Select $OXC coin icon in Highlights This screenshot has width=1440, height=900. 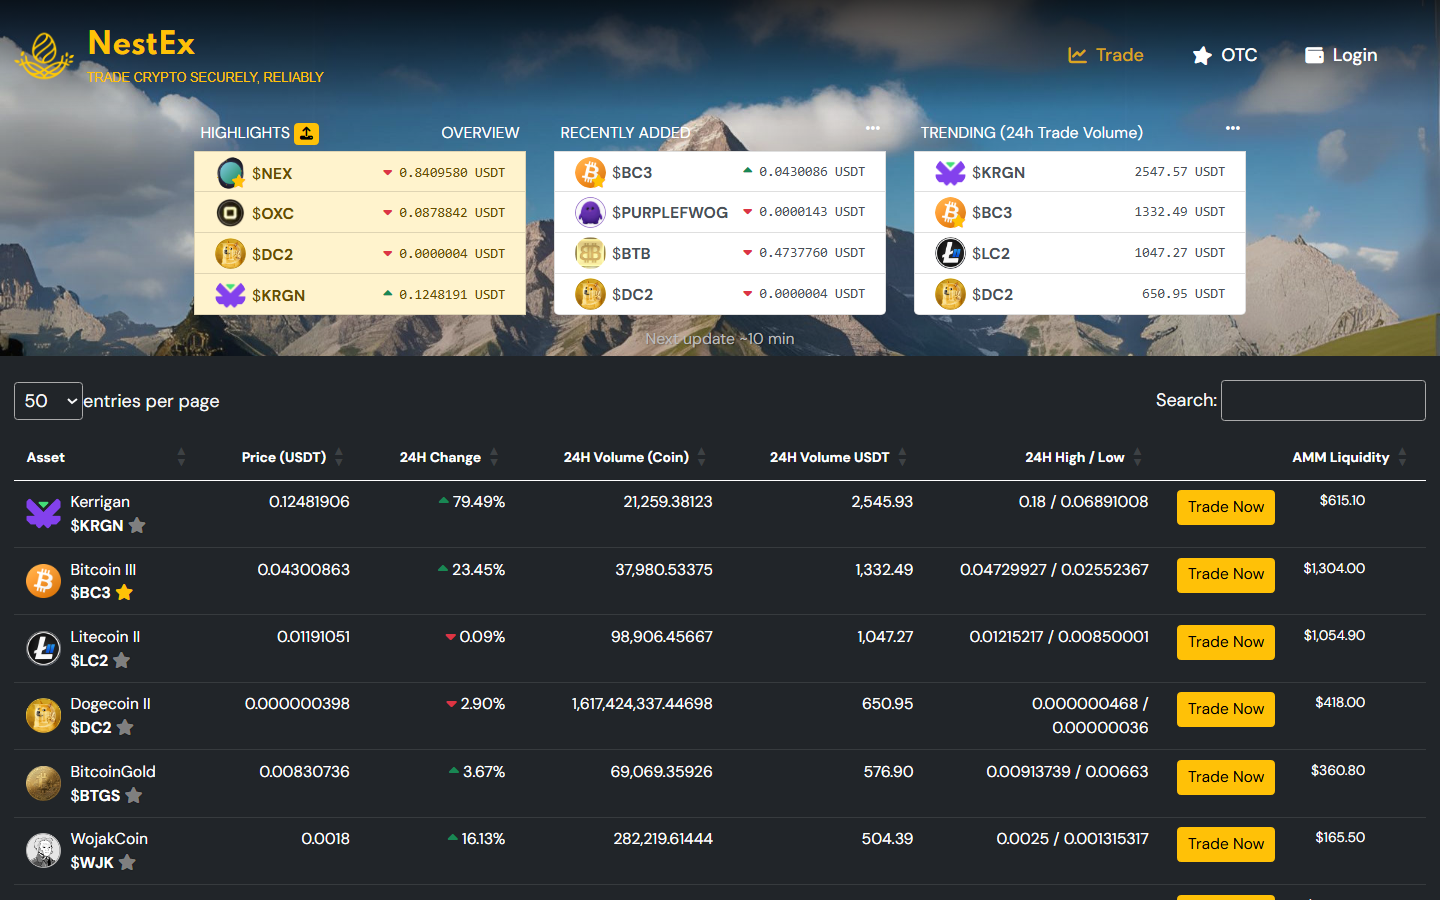click(x=231, y=213)
